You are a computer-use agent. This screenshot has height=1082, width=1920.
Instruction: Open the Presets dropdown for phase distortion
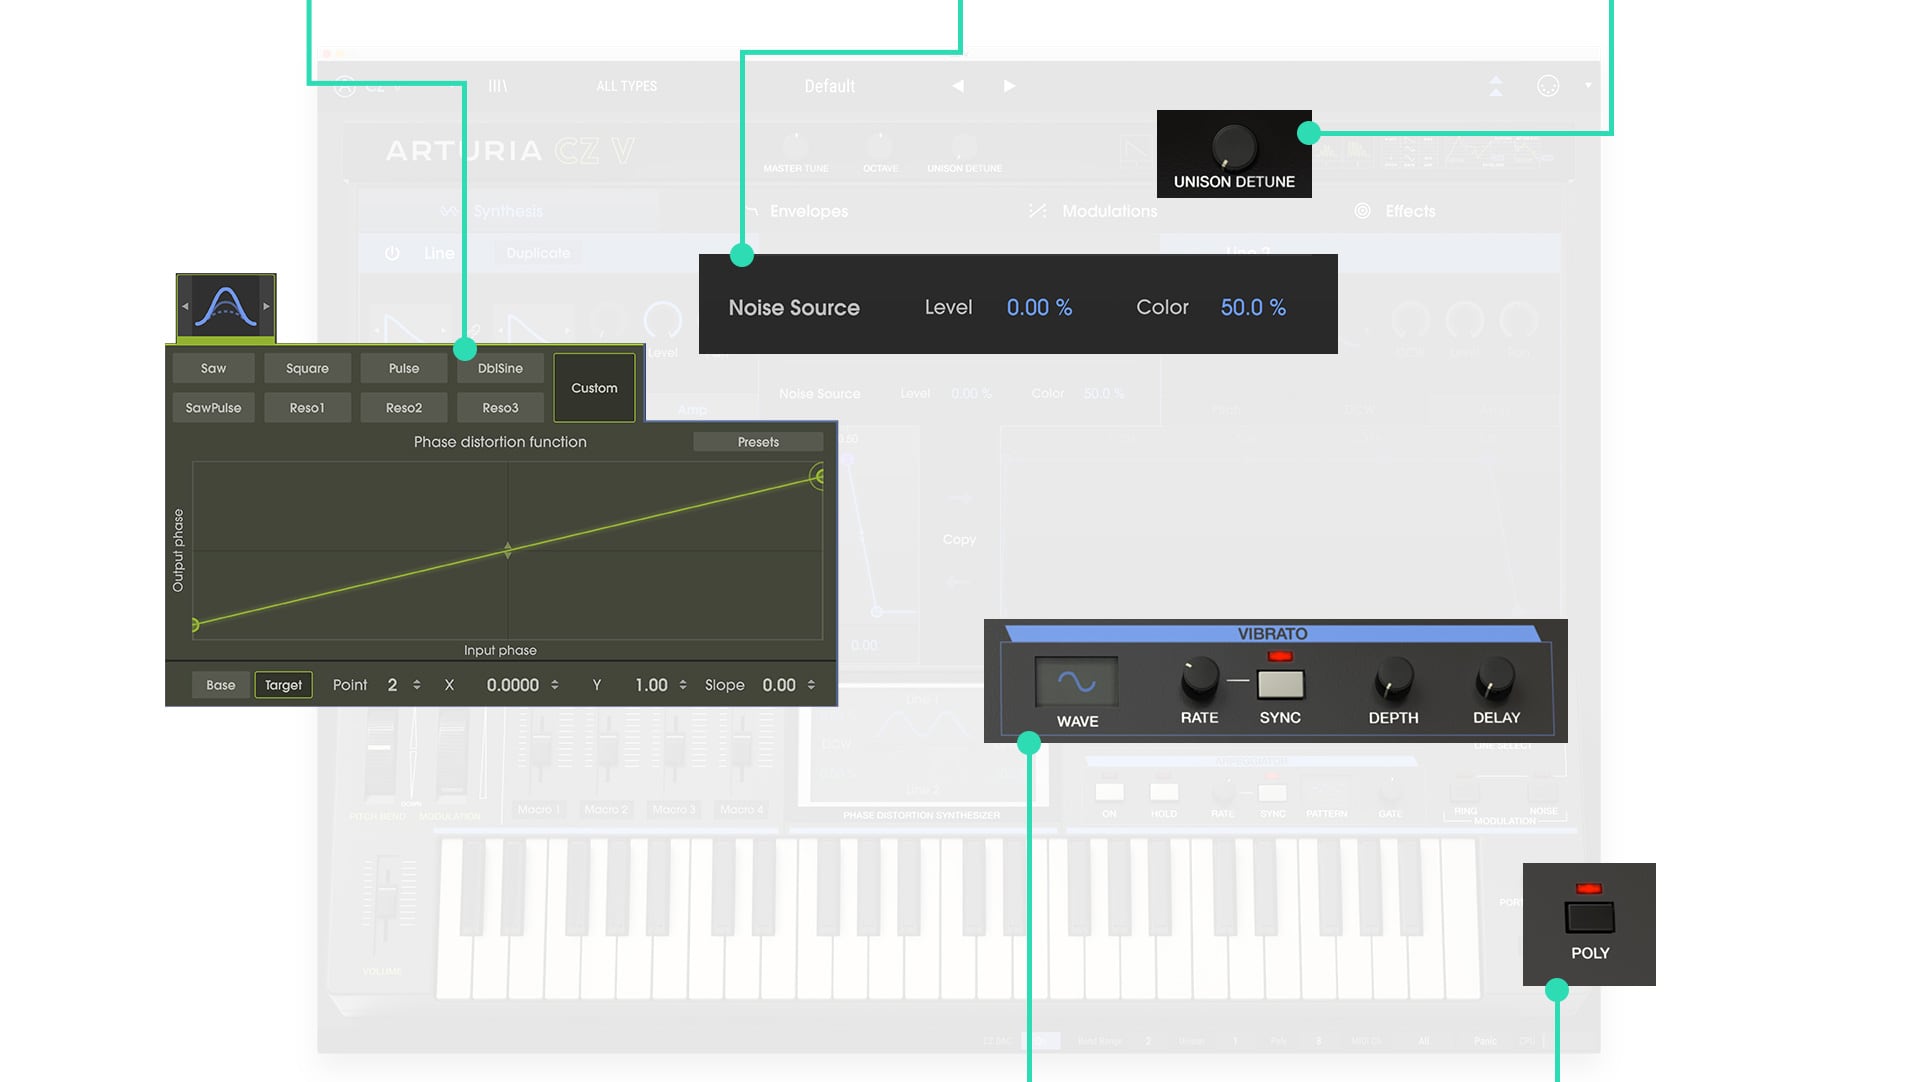[758, 442]
